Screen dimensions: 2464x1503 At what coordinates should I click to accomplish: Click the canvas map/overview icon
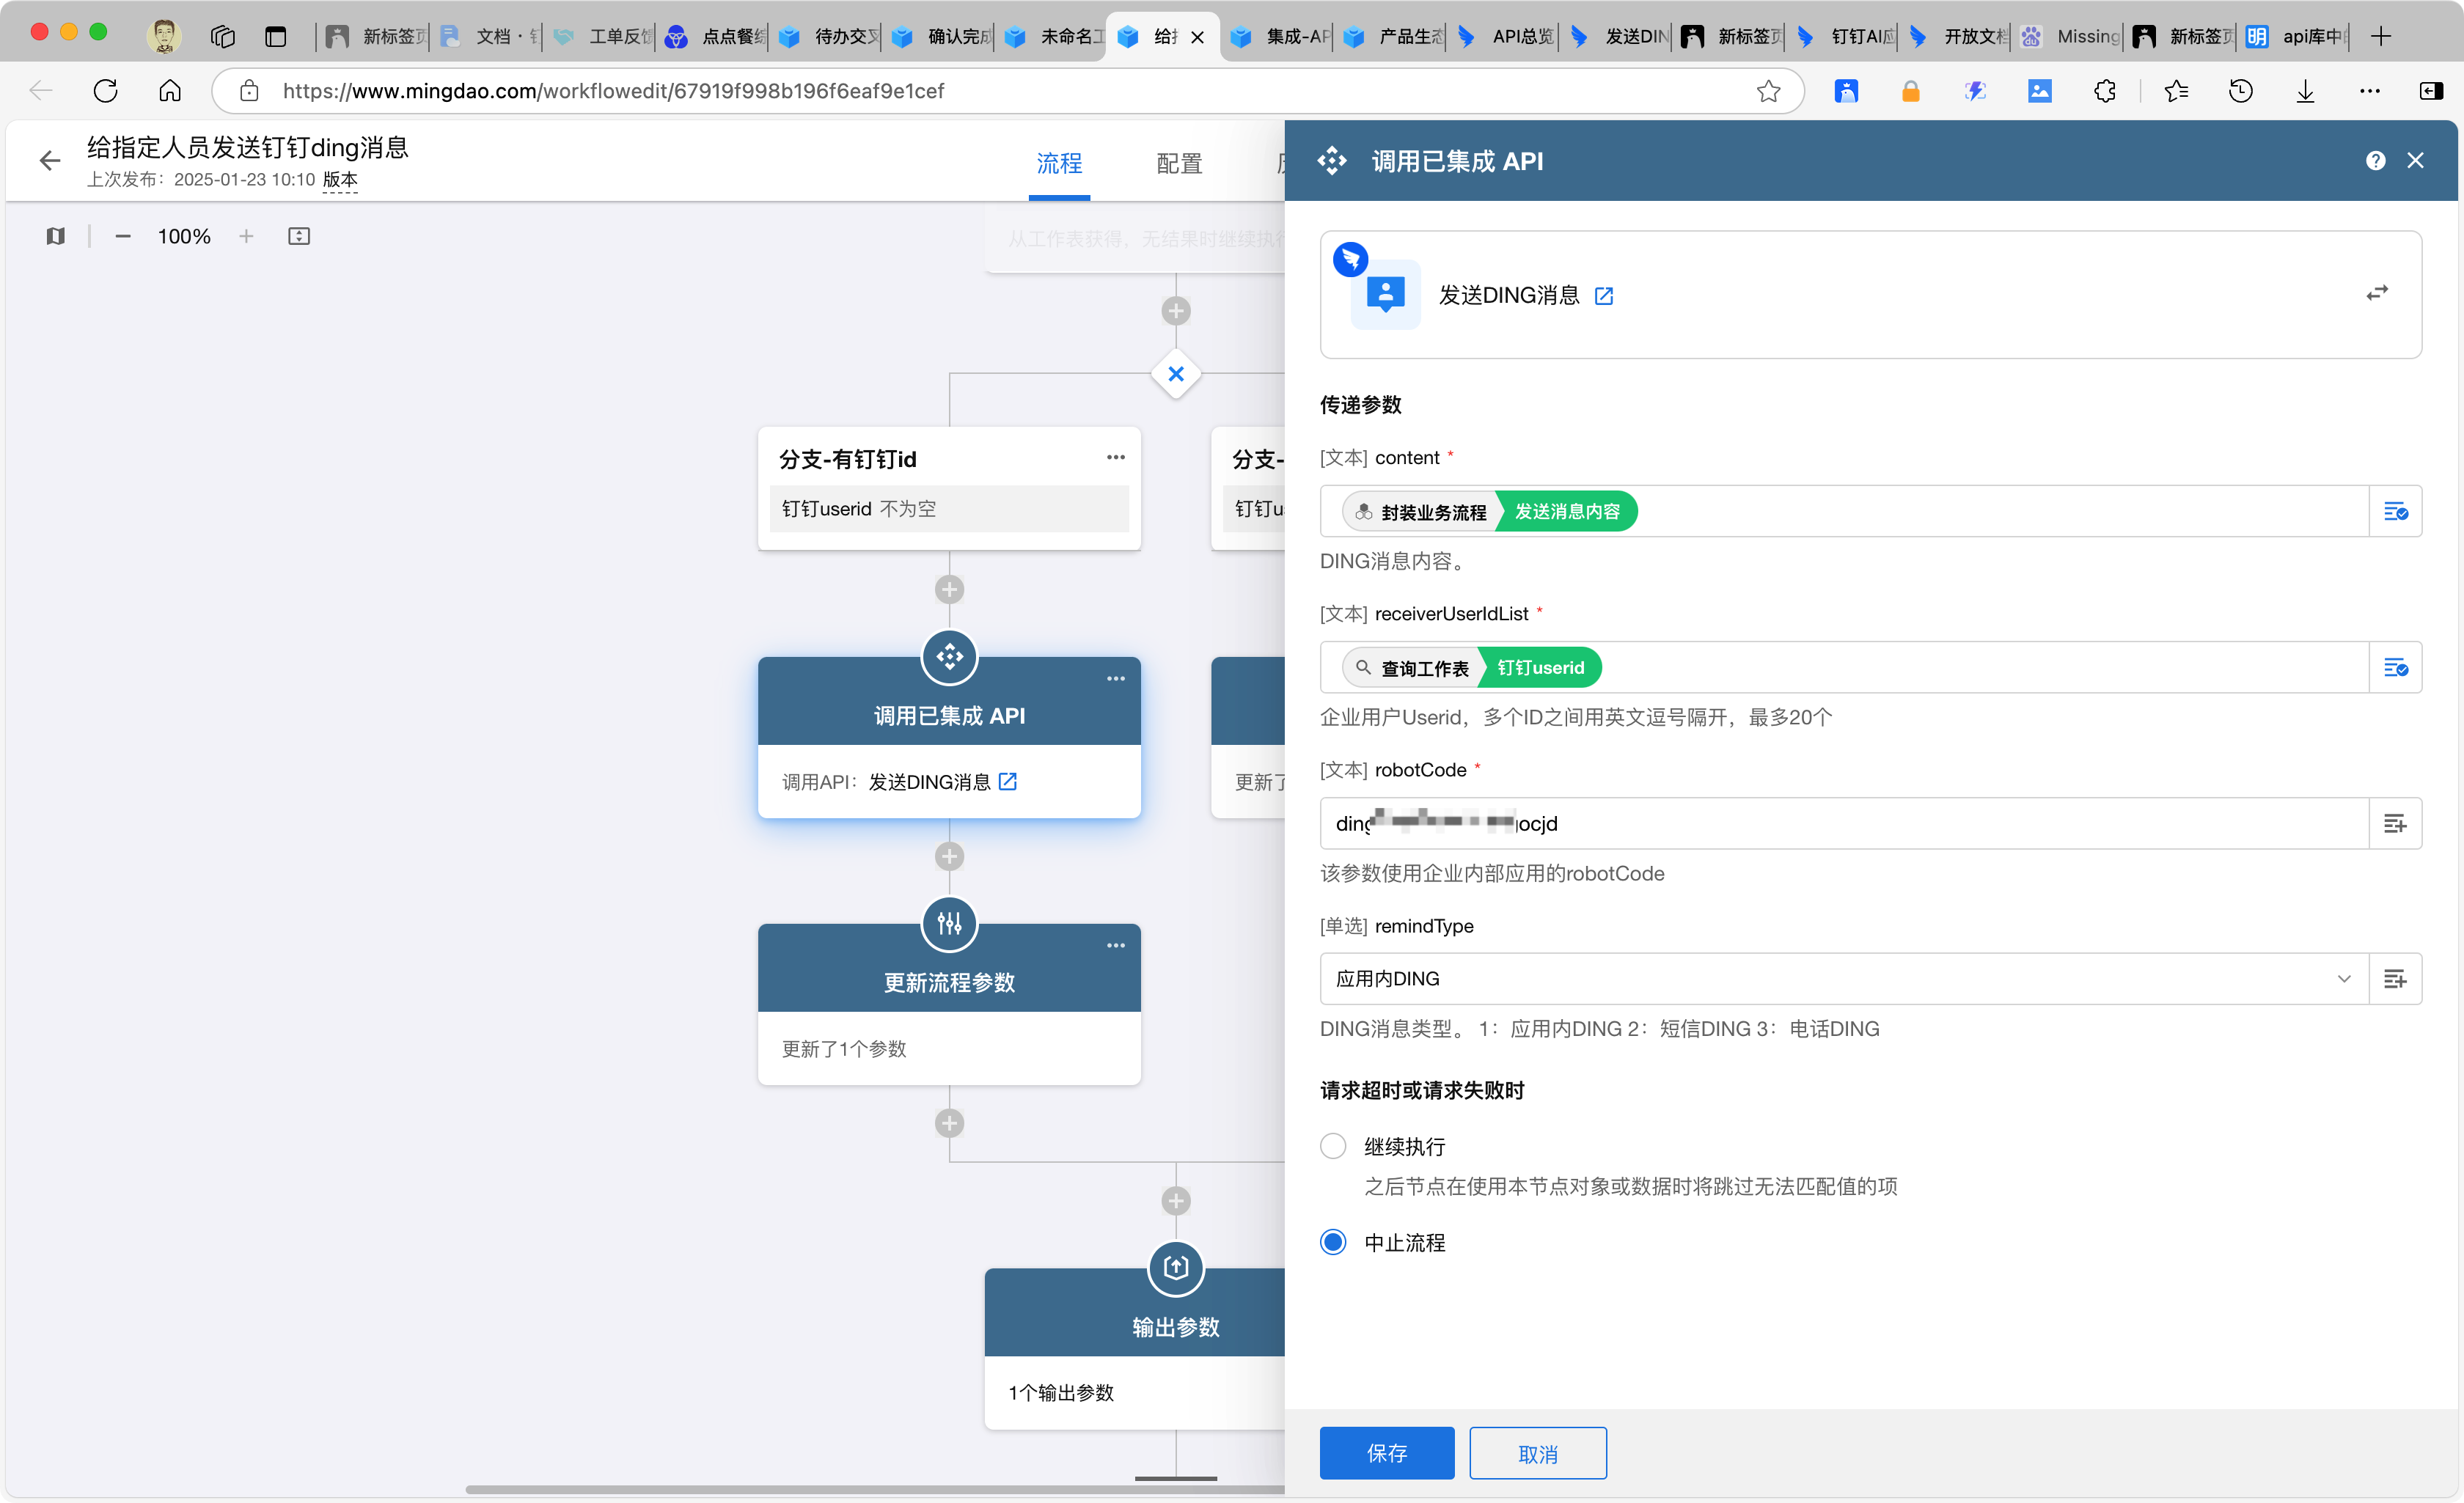click(x=56, y=236)
